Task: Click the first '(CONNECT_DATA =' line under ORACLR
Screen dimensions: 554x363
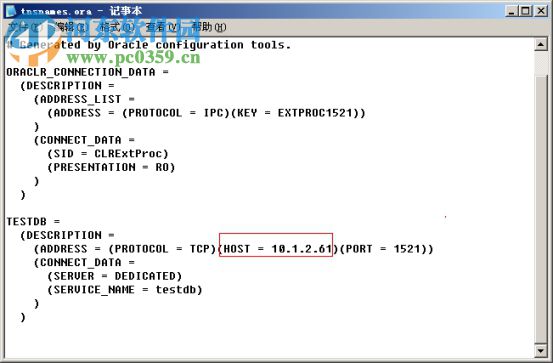Action: pyautogui.click(x=84, y=140)
